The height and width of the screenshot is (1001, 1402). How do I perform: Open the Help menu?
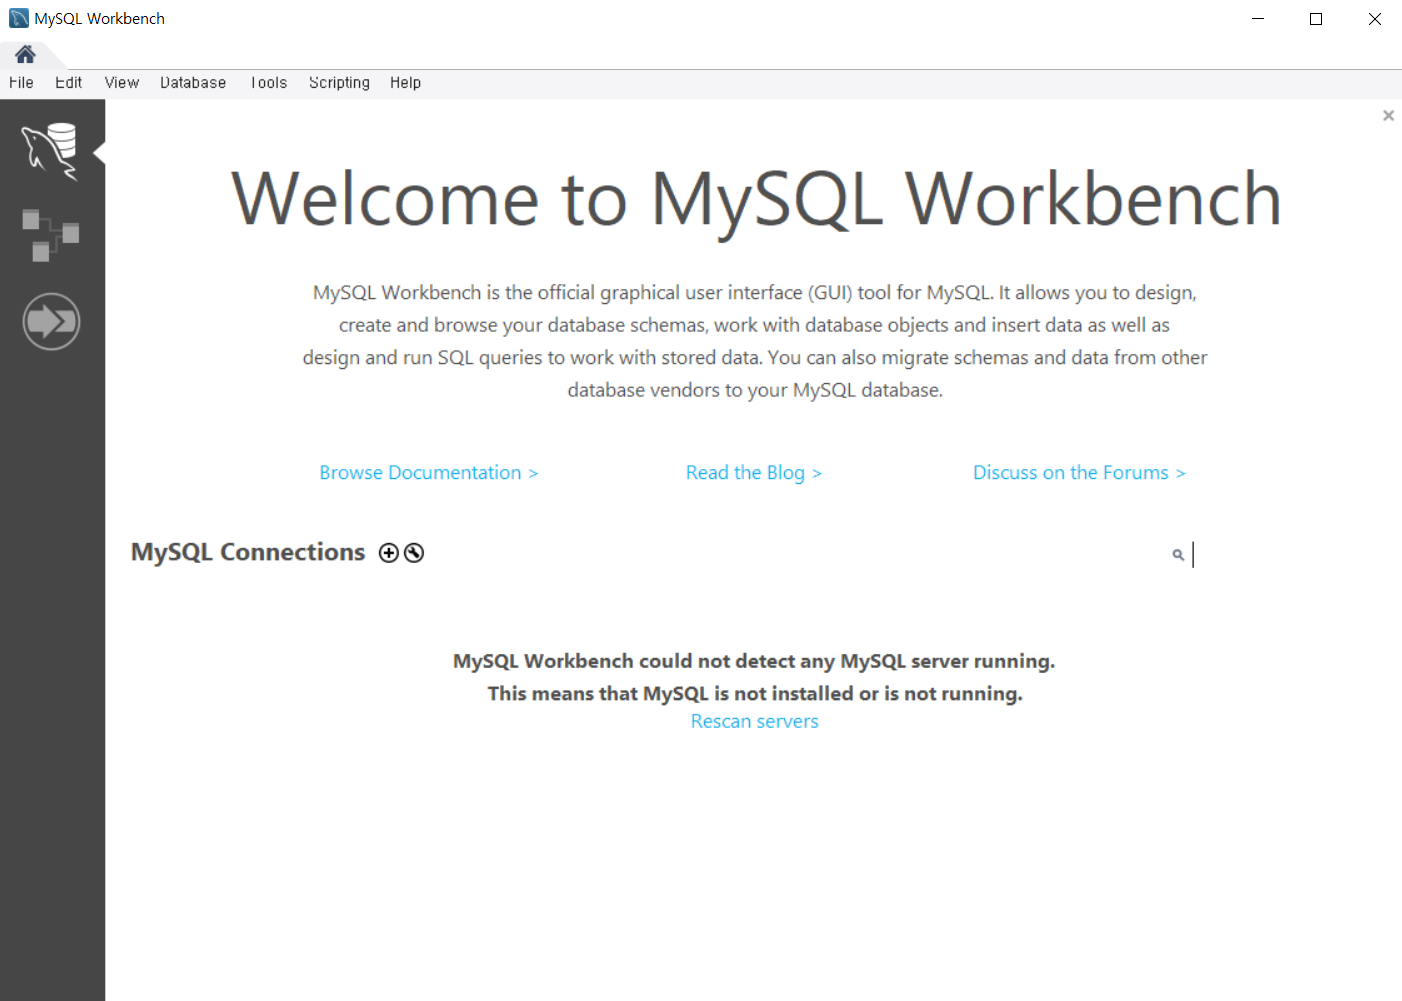(x=405, y=83)
